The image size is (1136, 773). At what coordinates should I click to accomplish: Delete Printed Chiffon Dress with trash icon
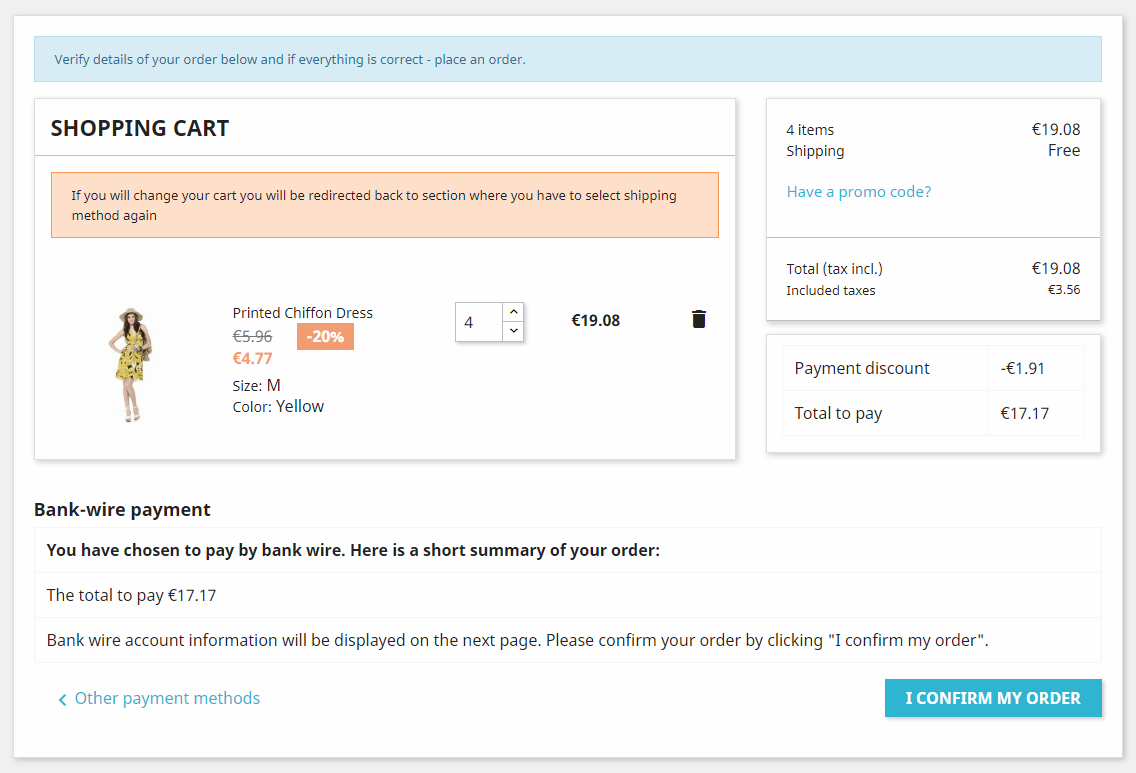click(x=699, y=319)
